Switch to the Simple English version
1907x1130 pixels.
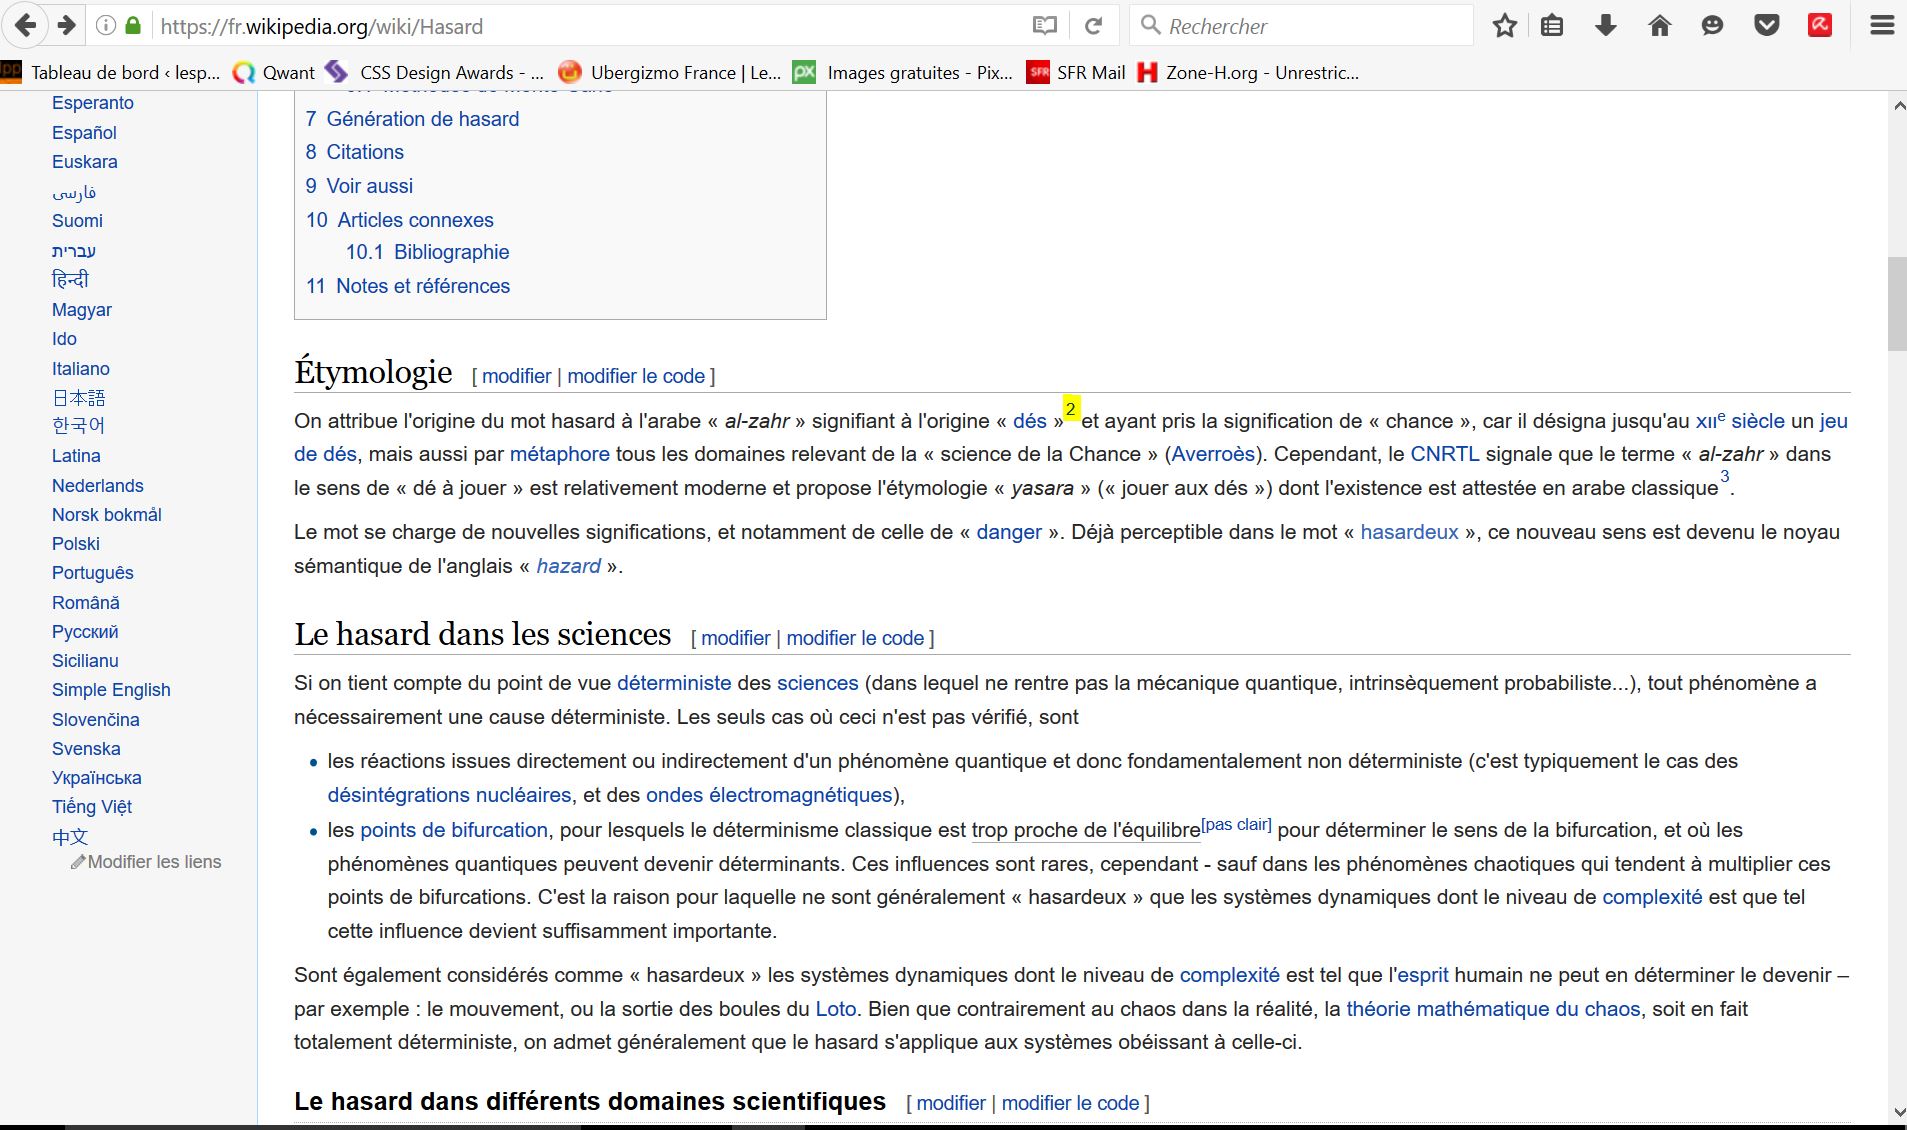(x=111, y=690)
